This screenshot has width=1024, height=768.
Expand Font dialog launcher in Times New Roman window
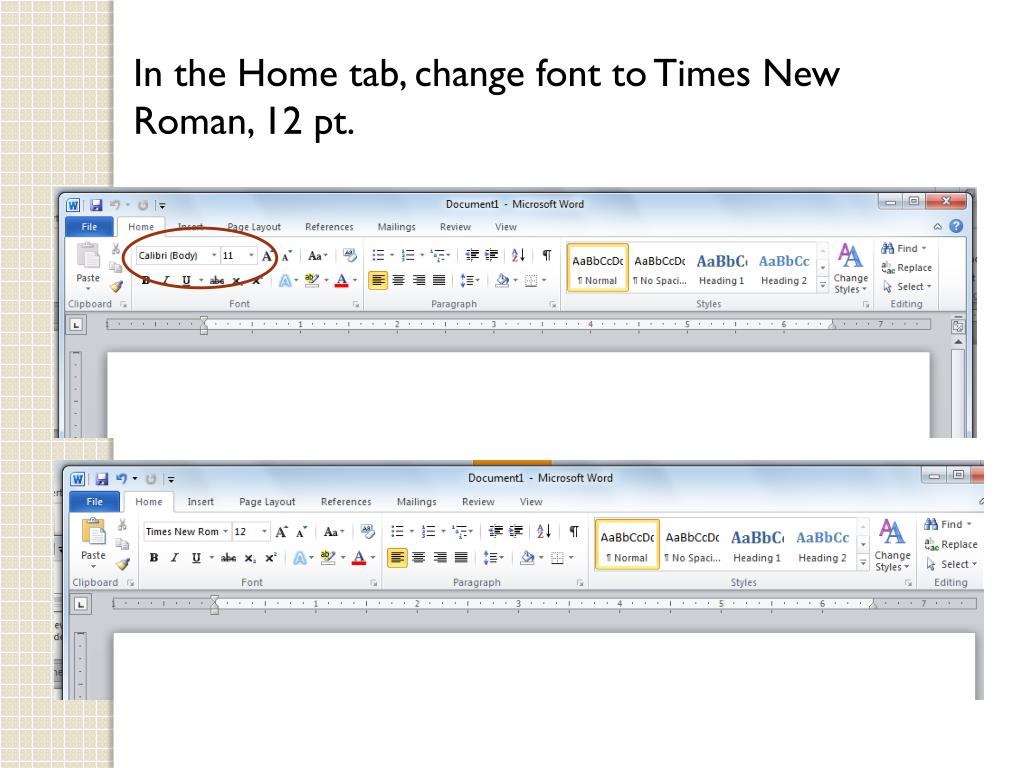tap(374, 583)
